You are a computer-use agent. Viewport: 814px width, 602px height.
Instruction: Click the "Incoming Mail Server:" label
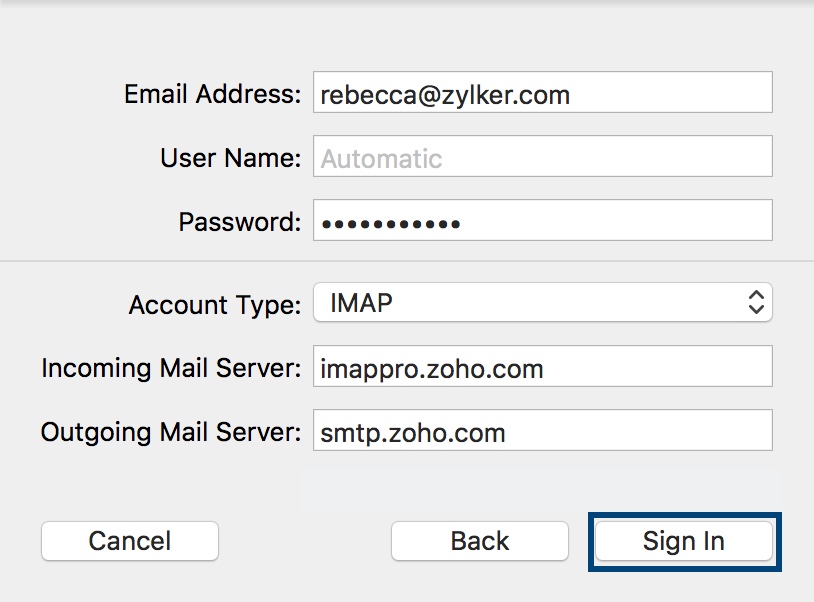(170, 368)
